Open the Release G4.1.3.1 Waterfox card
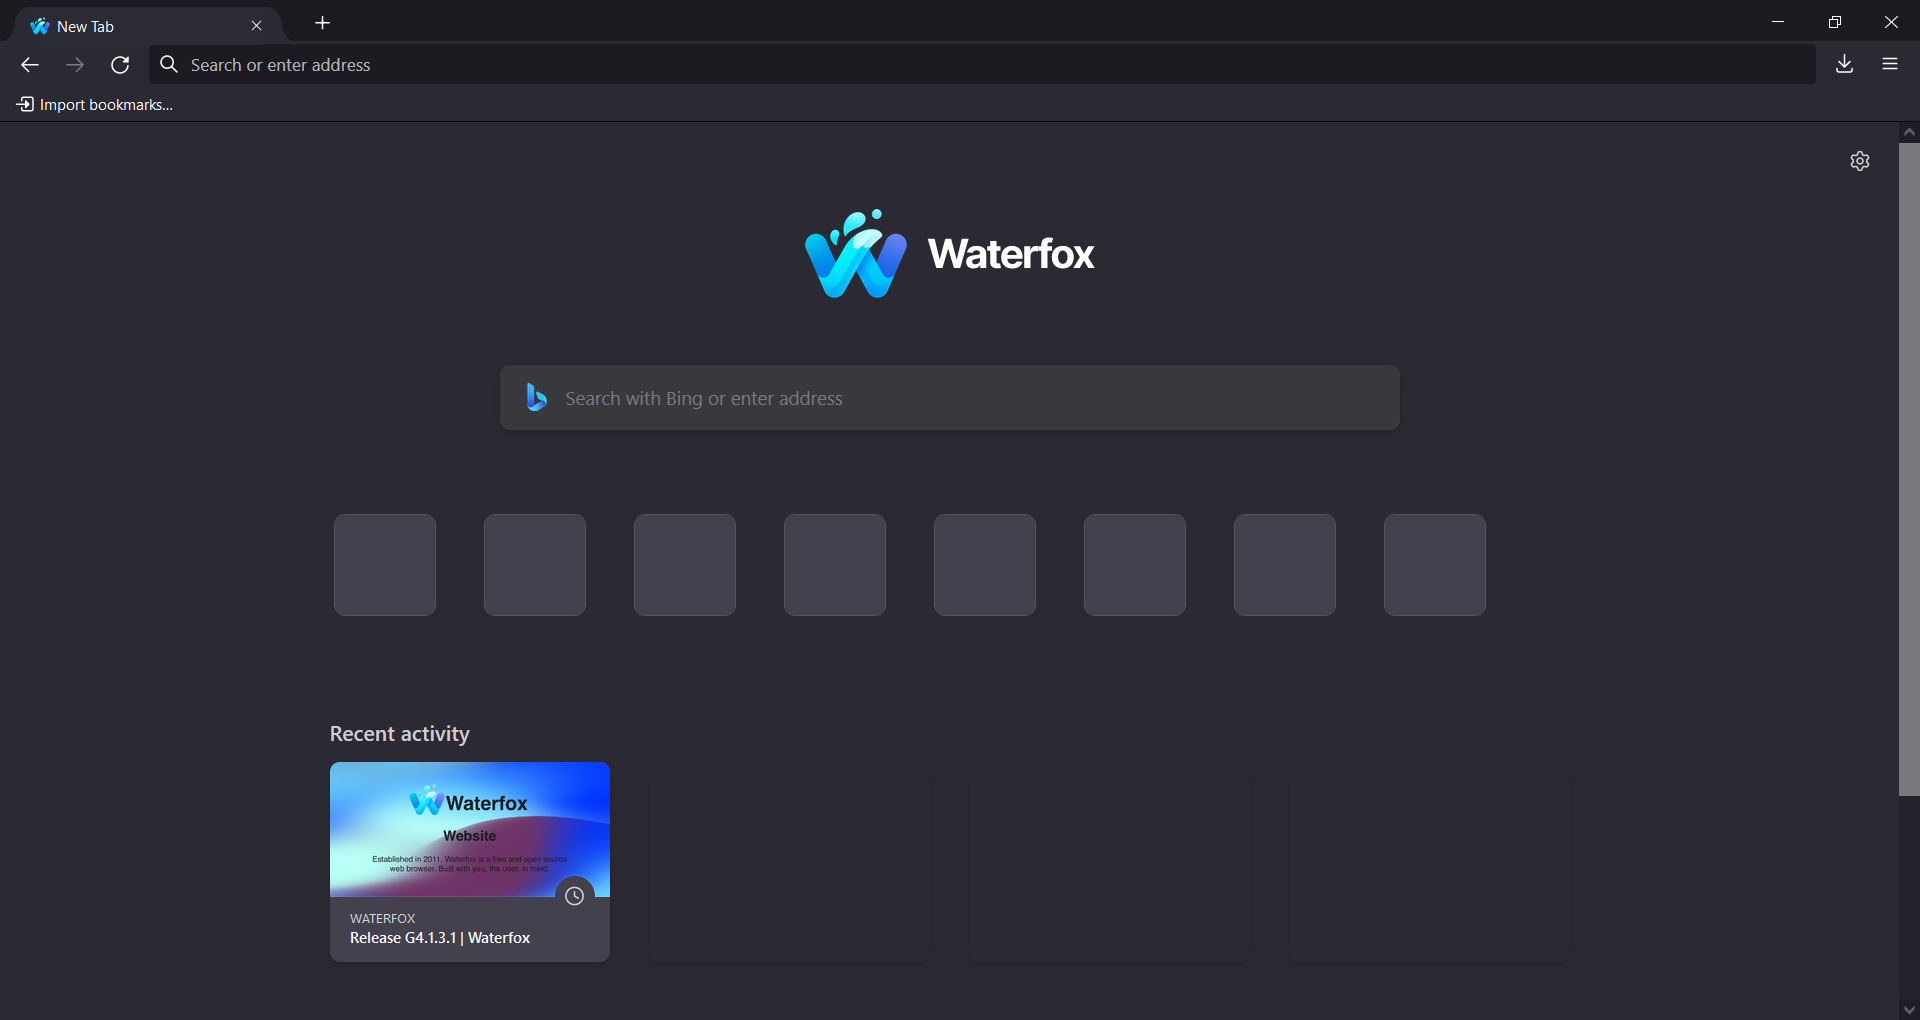Screen dimensions: 1920x1020 [x=470, y=862]
